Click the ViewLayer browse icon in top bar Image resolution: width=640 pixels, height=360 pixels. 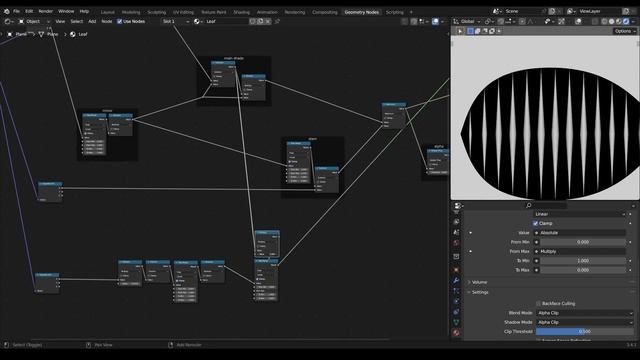click(x=572, y=11)
